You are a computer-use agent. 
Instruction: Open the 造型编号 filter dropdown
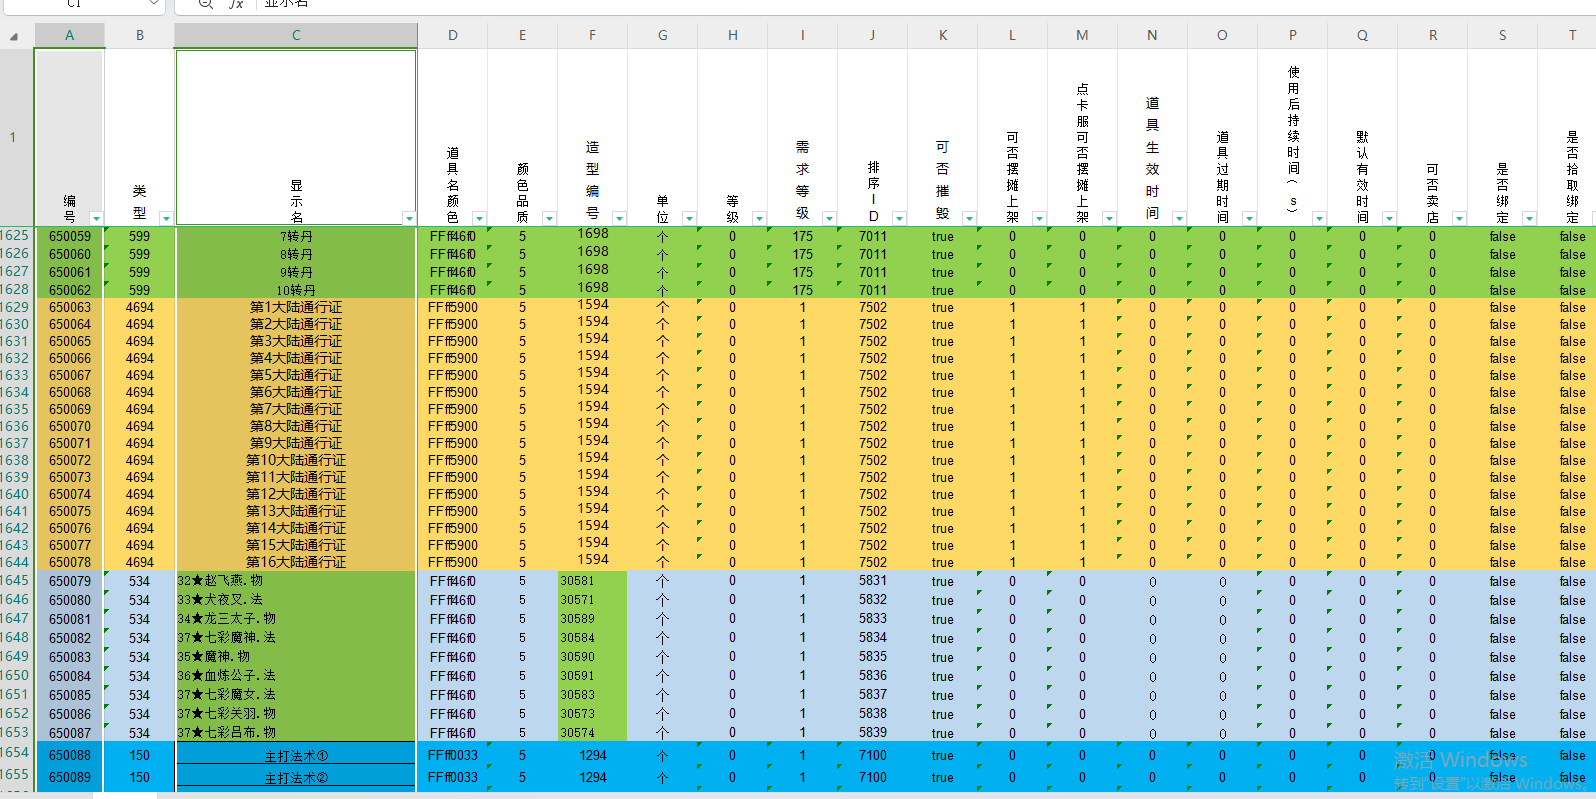(619, 218)
